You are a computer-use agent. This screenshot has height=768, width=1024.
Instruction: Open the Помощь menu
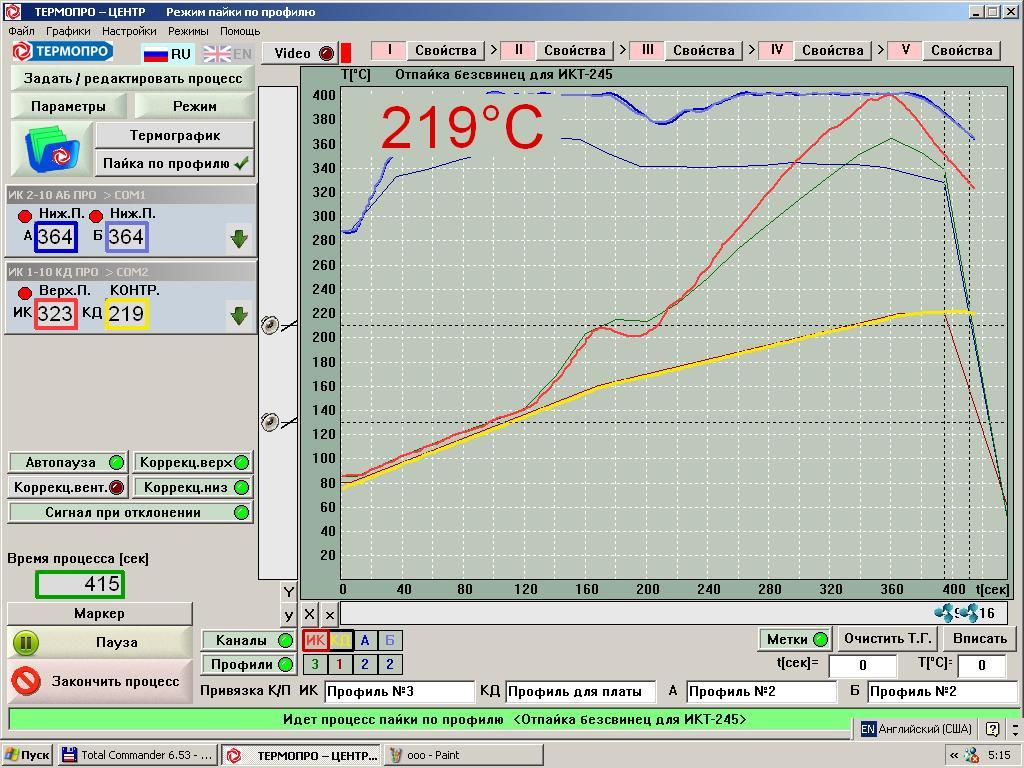point(240,31)
